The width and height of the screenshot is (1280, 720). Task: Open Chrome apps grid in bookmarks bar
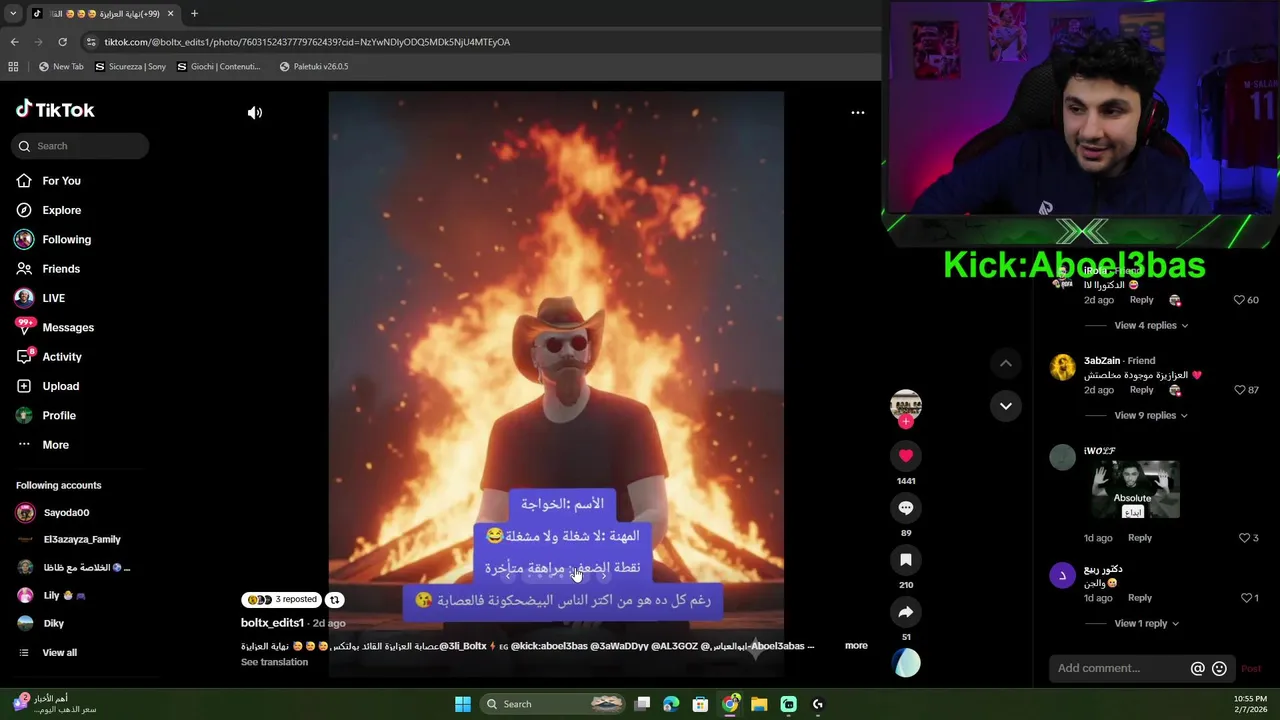pyautogui.click(x=13, y=67)
